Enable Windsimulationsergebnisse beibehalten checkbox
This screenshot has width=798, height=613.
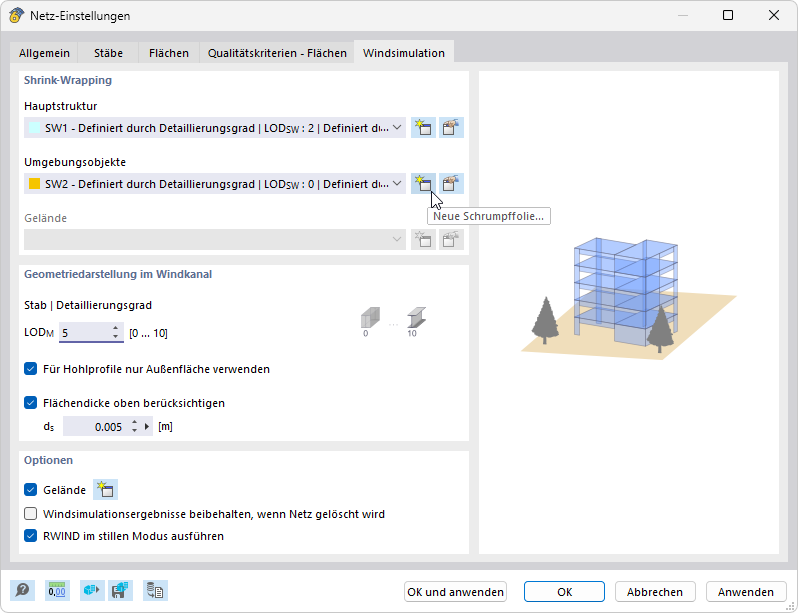(31, 514)
